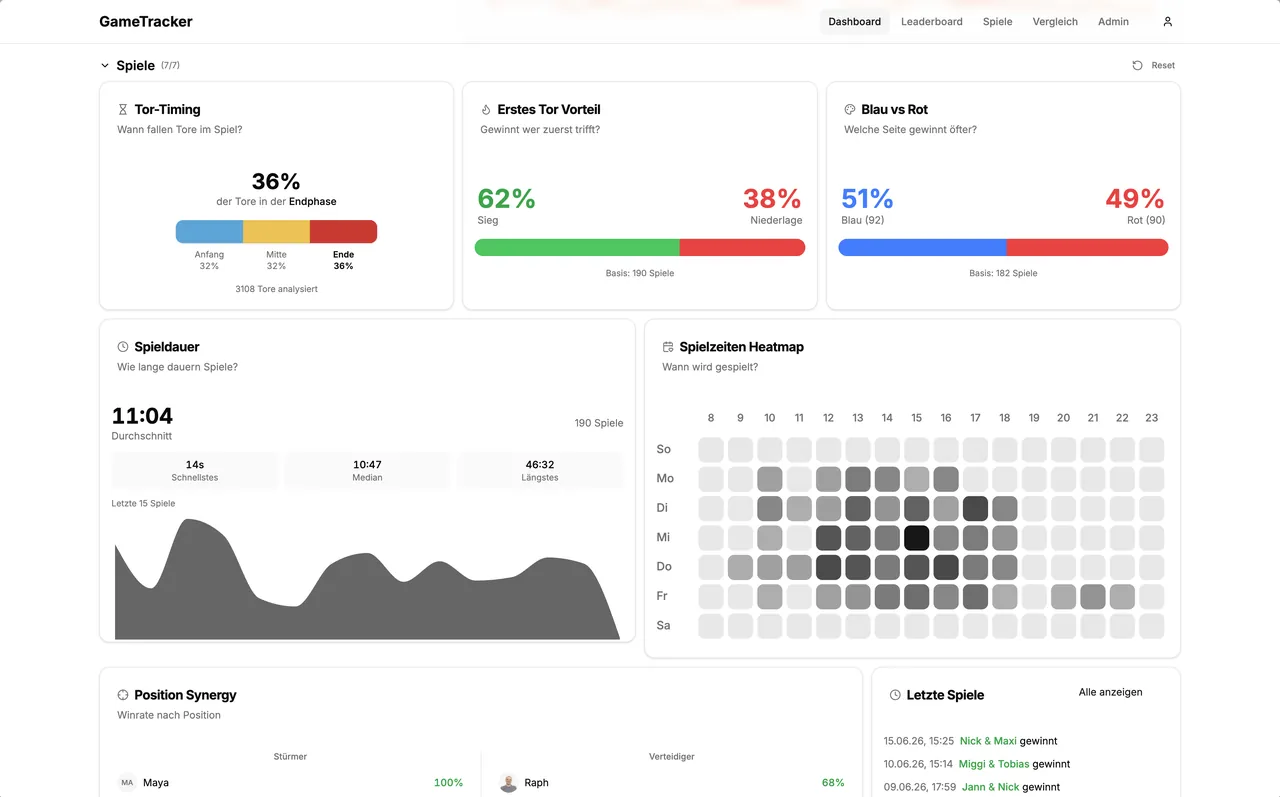Screen dimensions: 1280x797
Task: Navigate to the Admin tab
Action: pyautogui.click(x=1113, y=21)
